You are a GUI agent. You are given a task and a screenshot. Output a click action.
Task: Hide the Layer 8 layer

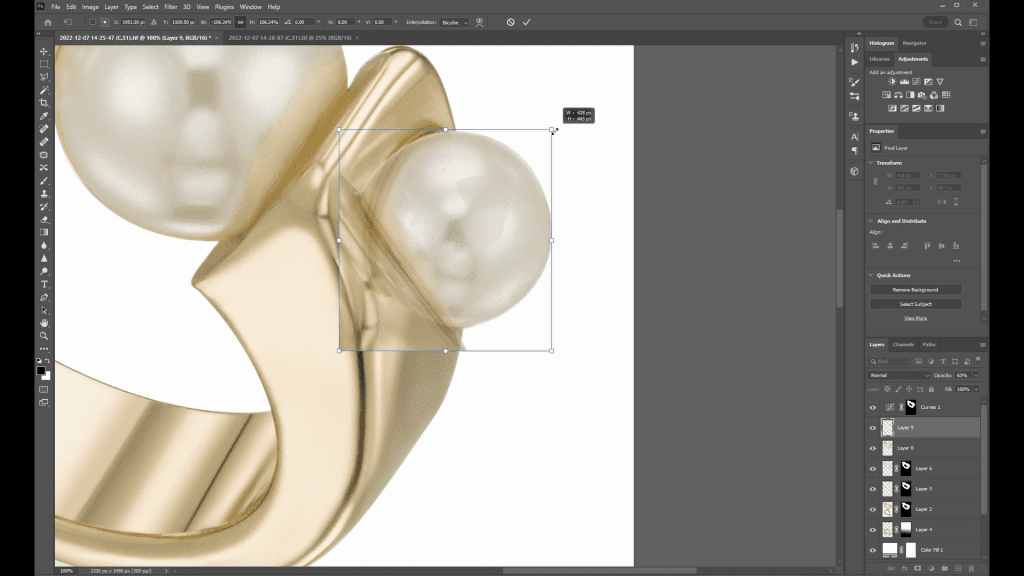[872, 448]
